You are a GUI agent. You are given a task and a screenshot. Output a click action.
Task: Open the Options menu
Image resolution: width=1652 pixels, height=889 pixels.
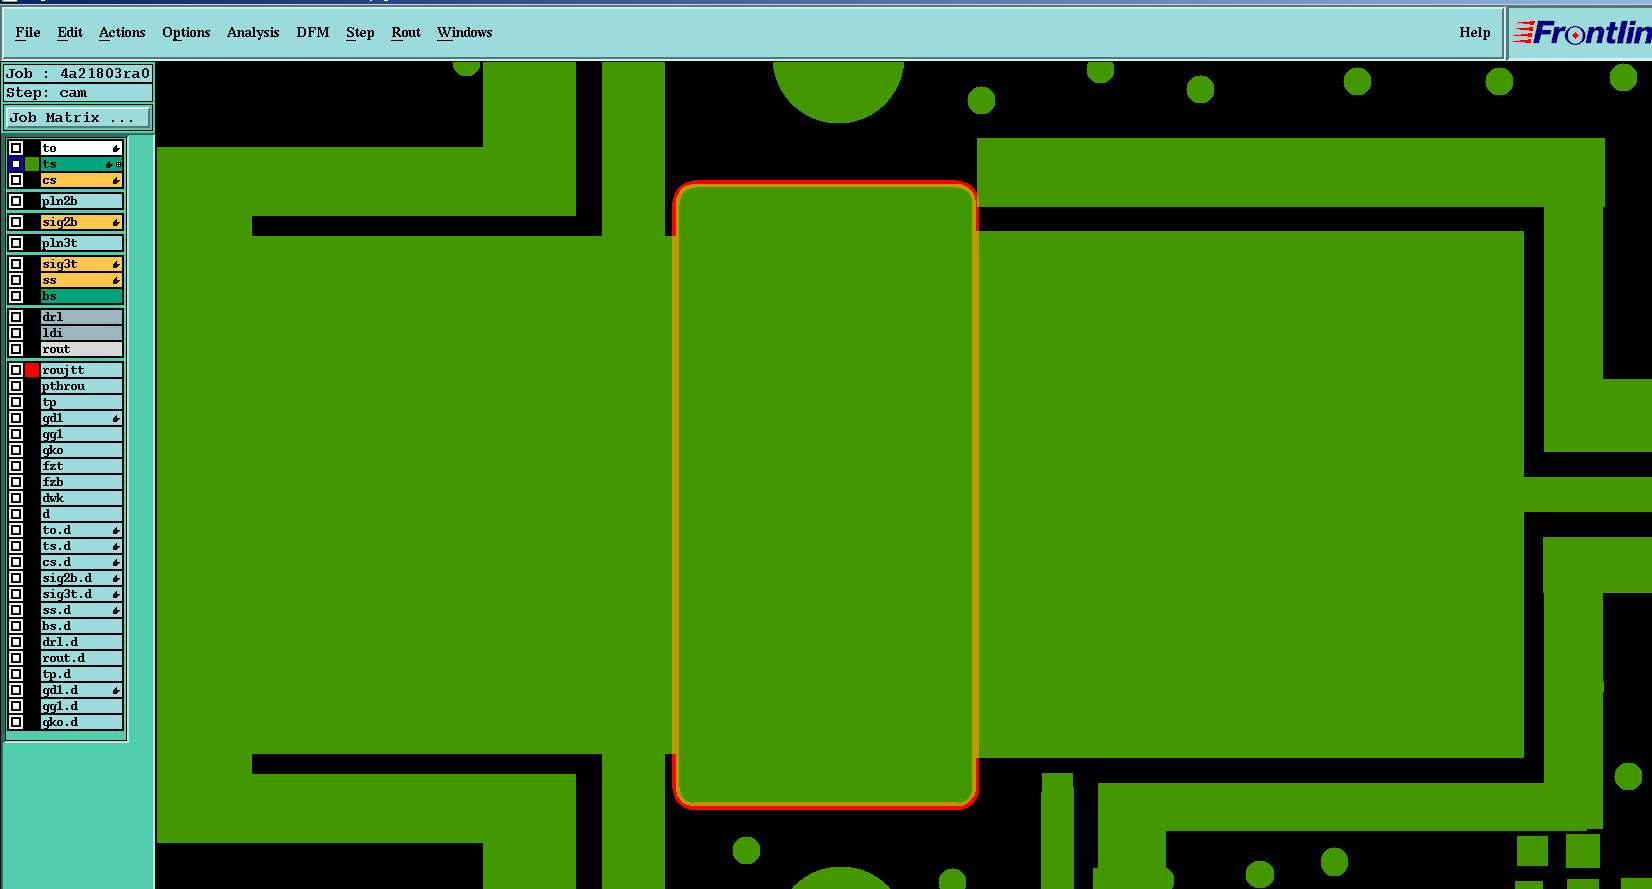point(186,32)
